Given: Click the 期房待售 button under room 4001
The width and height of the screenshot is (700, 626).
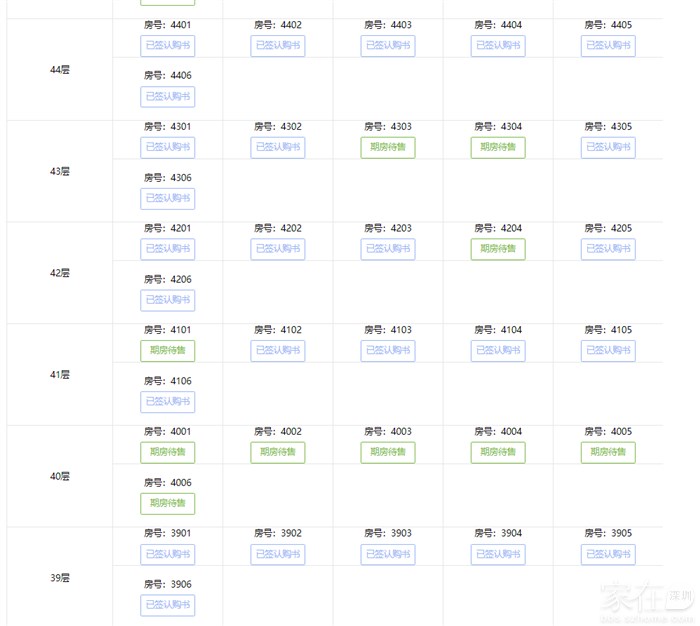Looking at the screenshot, I should coord(168,452).
